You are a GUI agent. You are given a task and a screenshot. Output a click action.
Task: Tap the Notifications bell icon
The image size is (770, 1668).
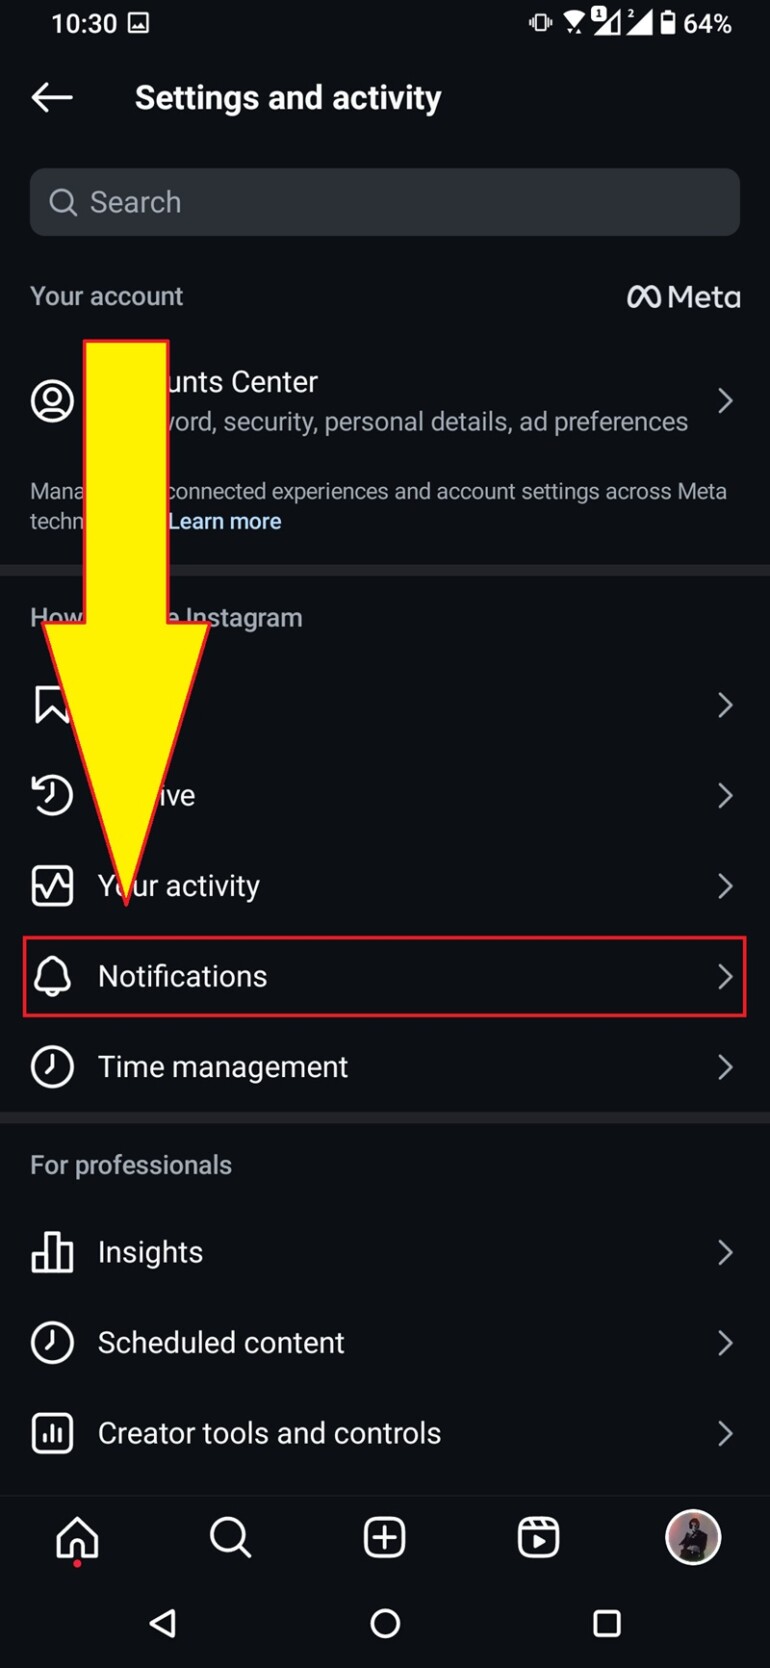point(52,977)
